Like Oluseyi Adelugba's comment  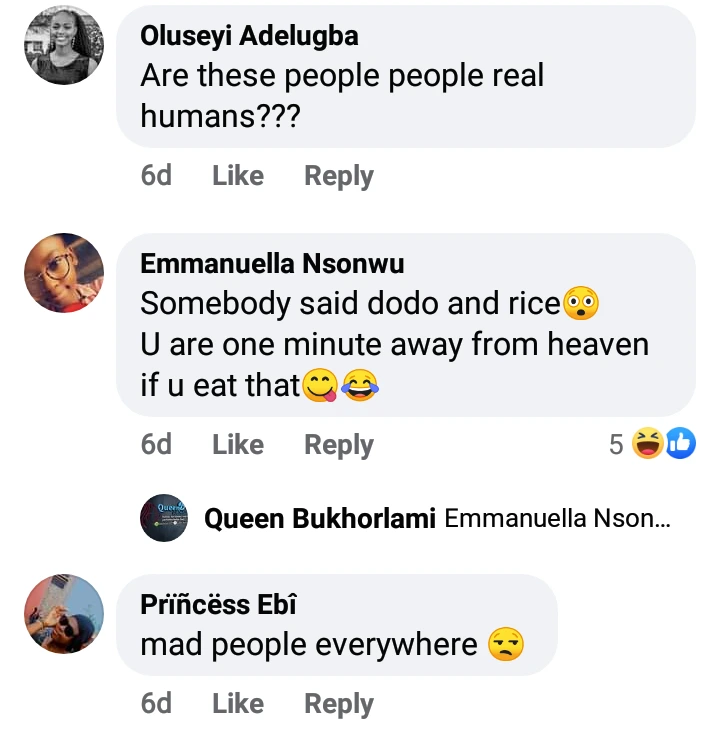point(238,176)
